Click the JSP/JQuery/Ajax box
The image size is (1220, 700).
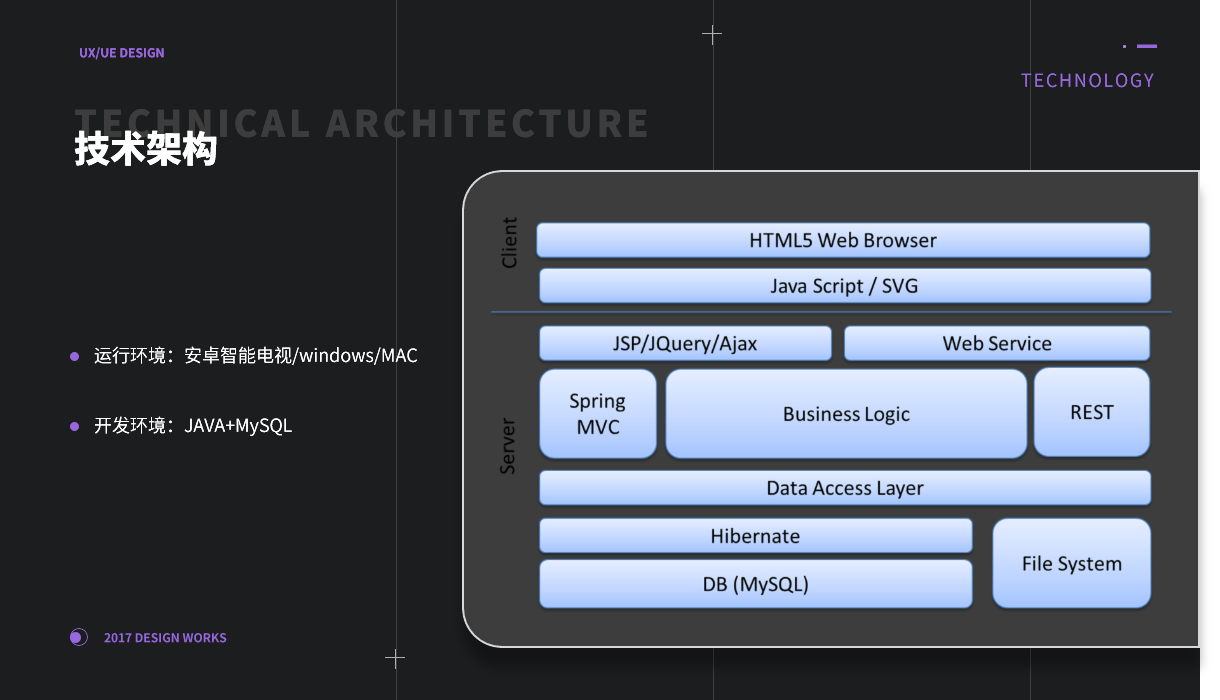[685, 343]
